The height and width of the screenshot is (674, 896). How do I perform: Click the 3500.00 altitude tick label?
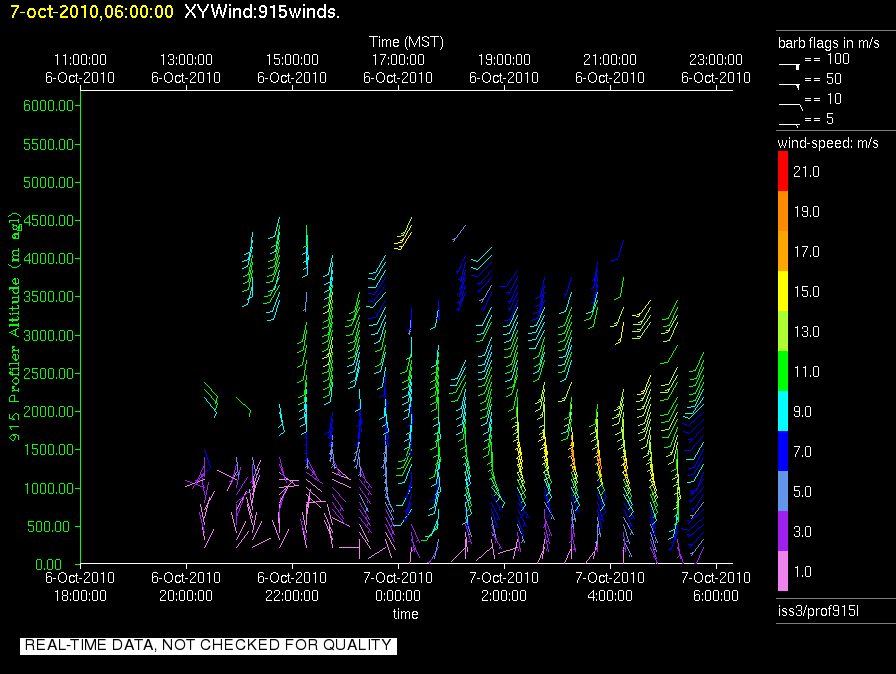click(x=49, y=296)
